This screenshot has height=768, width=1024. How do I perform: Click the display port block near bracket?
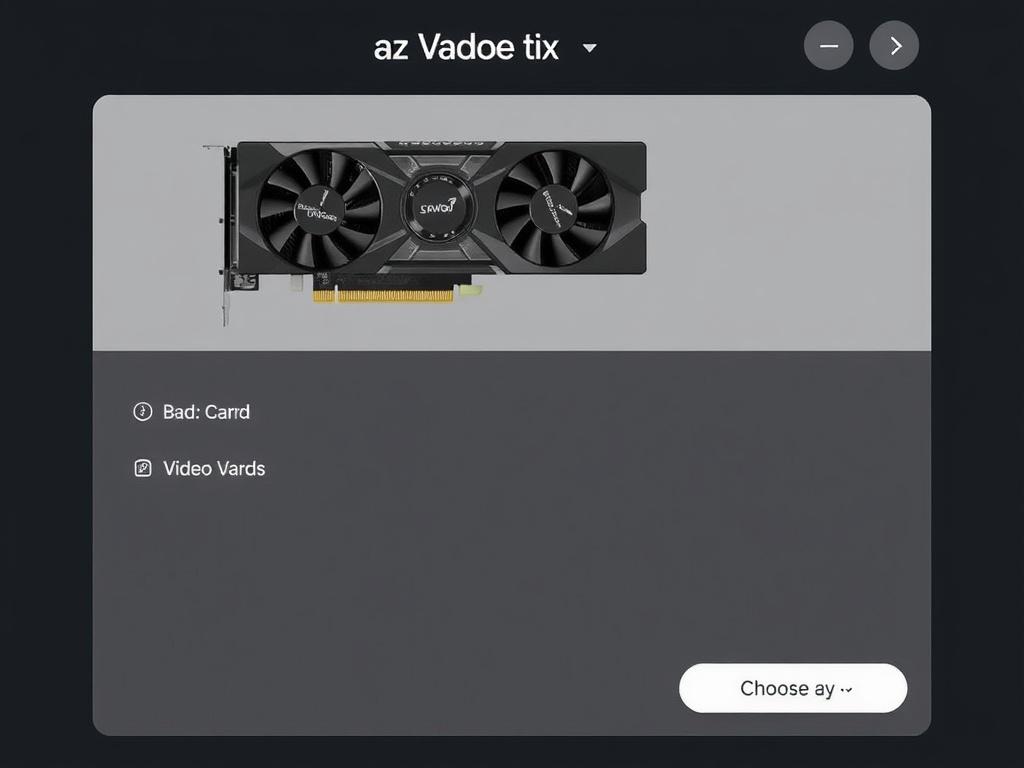(x=243, y=281)
